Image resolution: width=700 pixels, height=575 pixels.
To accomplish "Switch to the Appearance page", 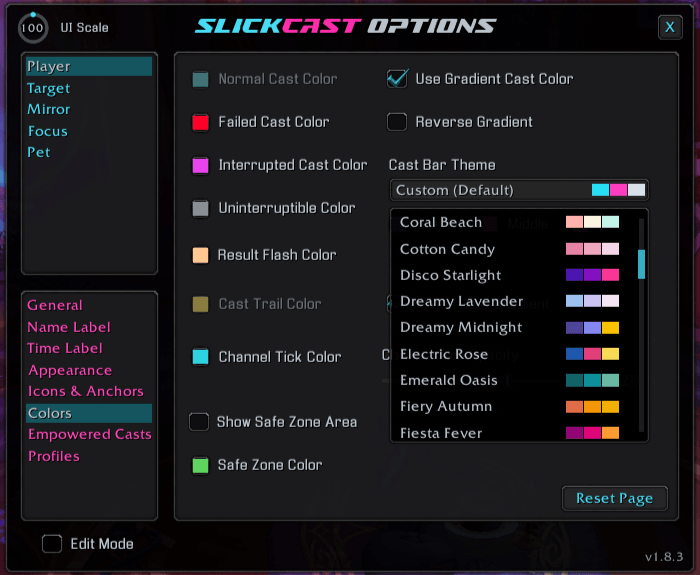I will pyautogui.click(x=89, y=370).
